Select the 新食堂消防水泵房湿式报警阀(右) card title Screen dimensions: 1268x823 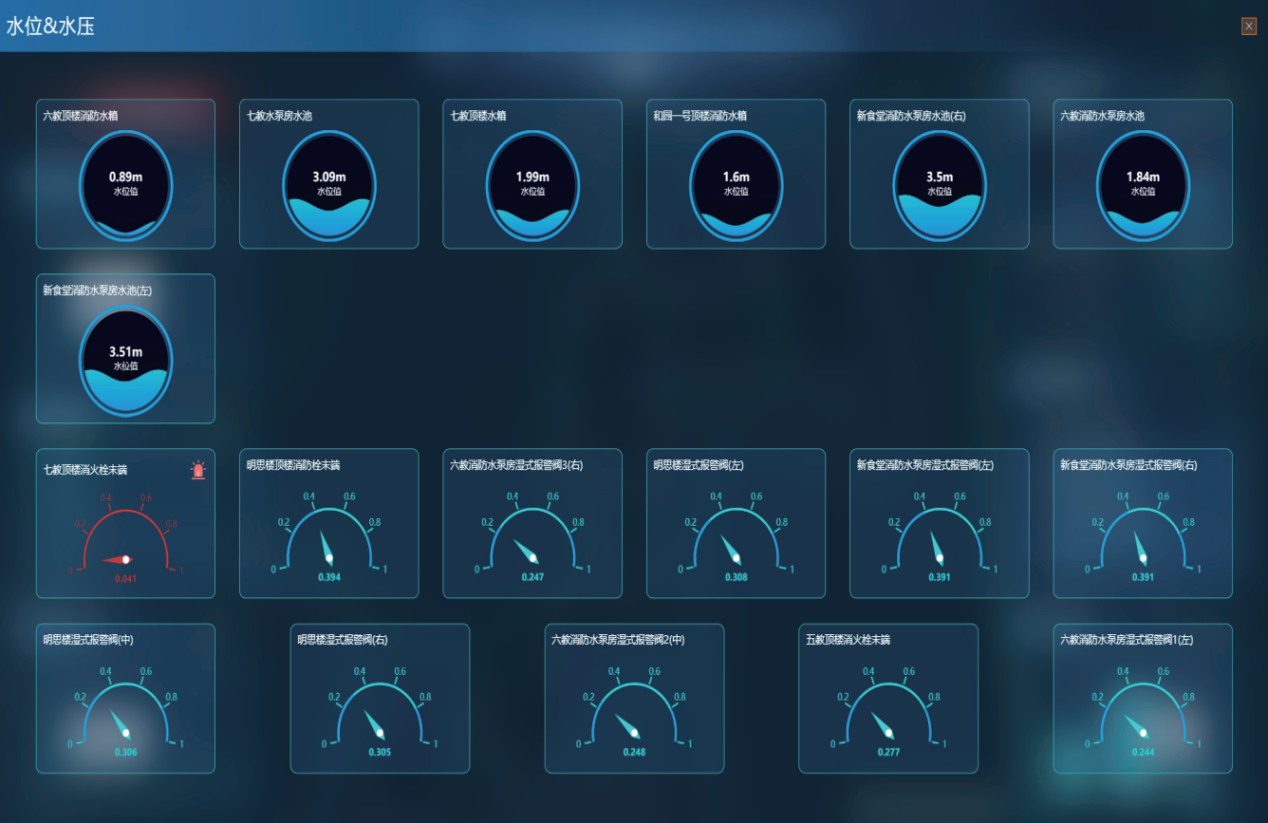(x=1128, y=465)
